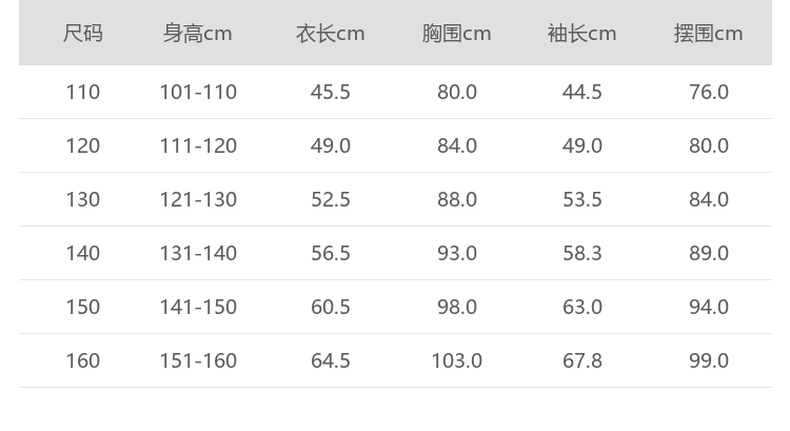
Task: Click the 45.5 garment length value
Action: (330, 92)
